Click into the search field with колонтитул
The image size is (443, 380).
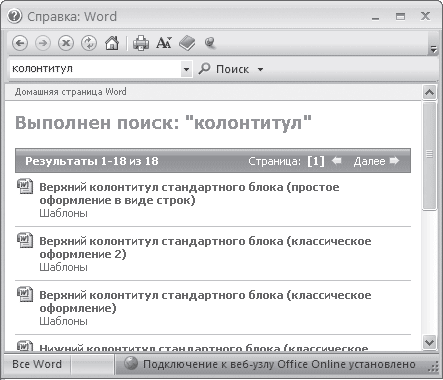[95, 69]
